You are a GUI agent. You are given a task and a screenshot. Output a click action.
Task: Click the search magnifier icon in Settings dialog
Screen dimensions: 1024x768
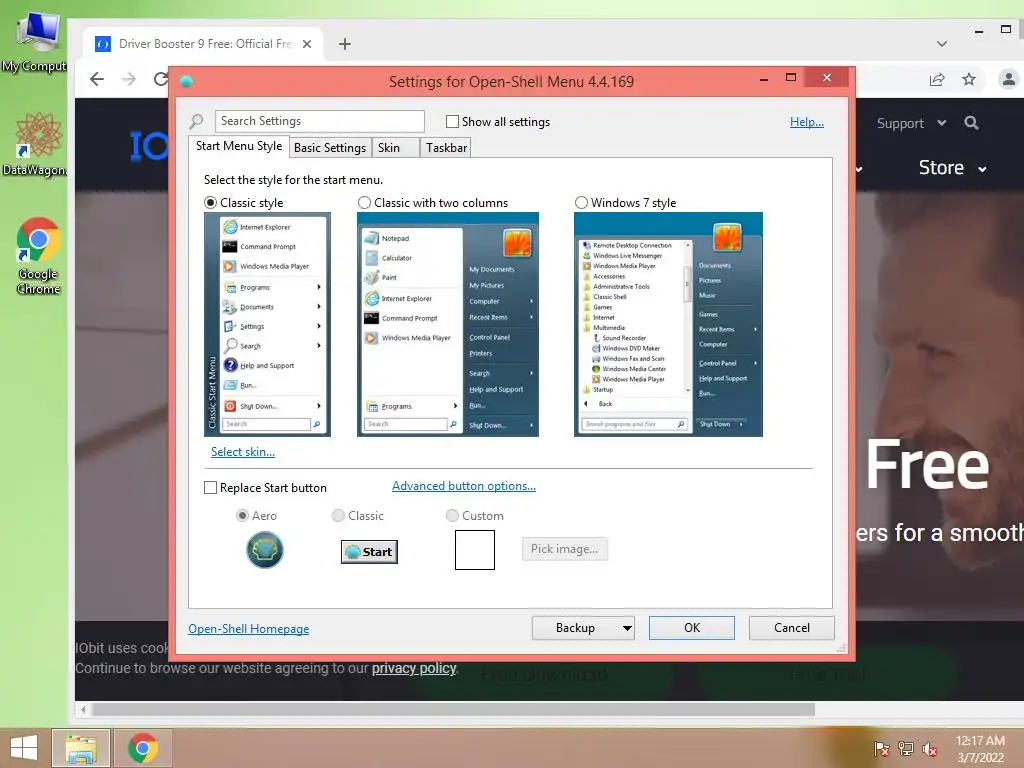[x=196, y=121]
